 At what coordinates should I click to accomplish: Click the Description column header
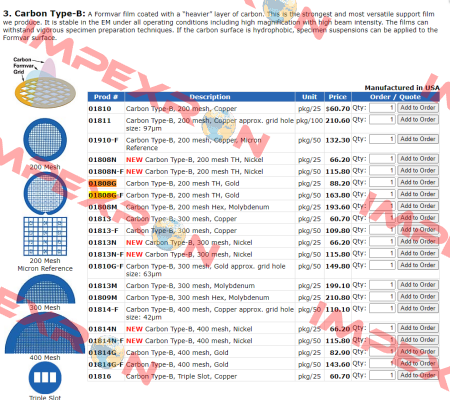pos(210,97)
